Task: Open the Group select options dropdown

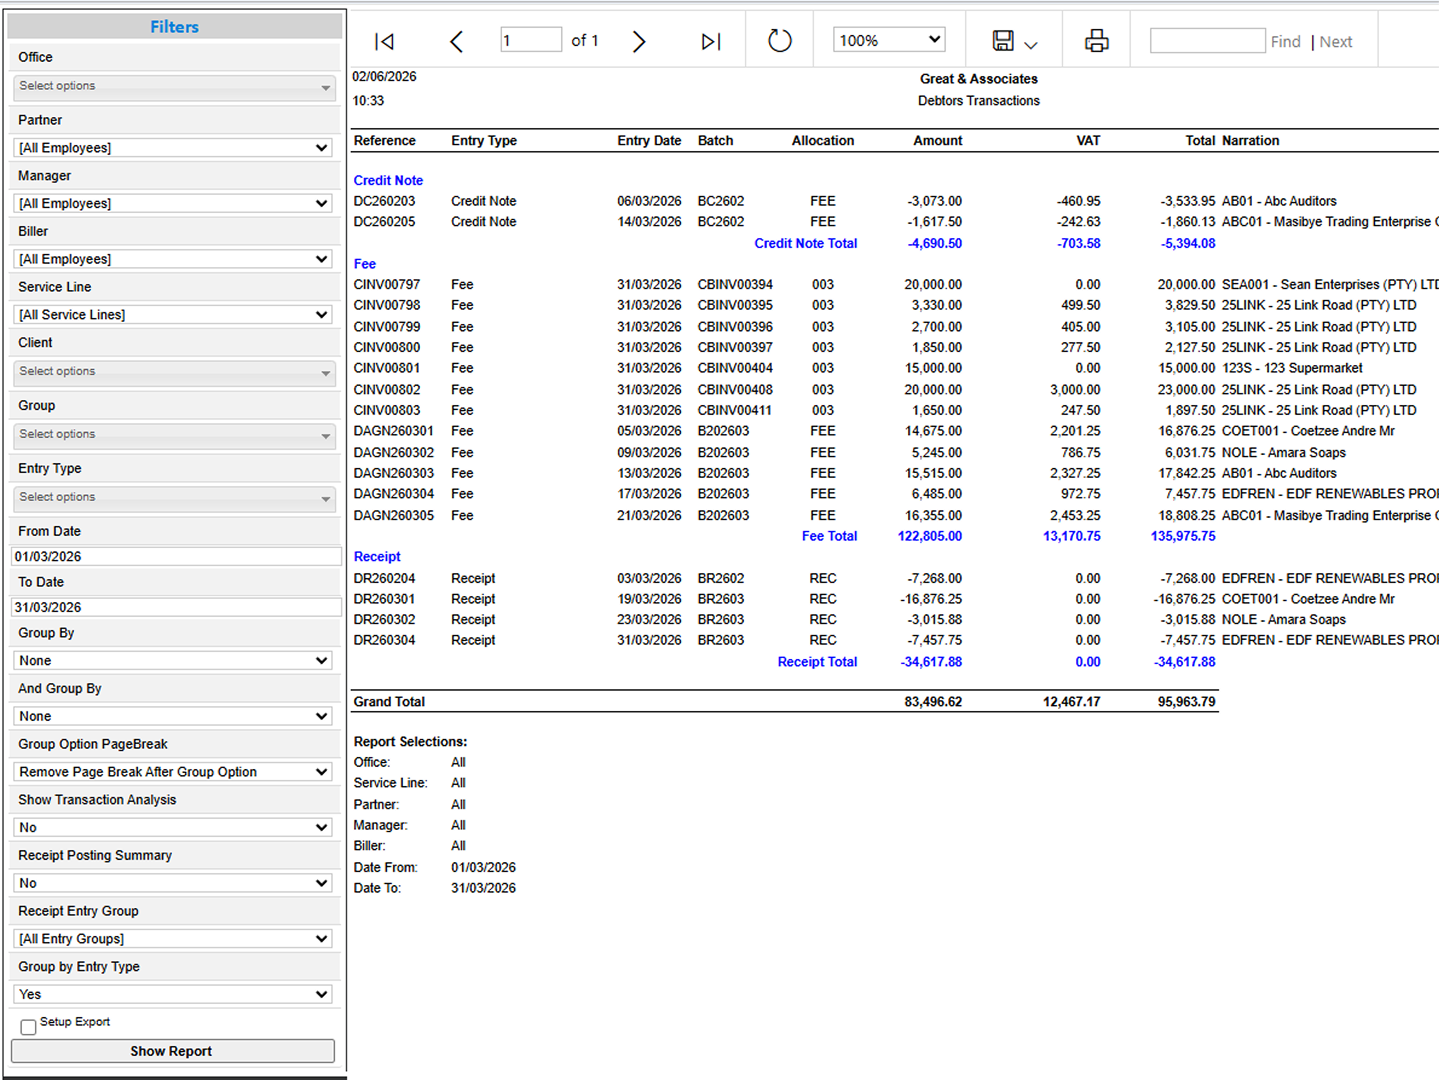Action: [x=174, y=435]
